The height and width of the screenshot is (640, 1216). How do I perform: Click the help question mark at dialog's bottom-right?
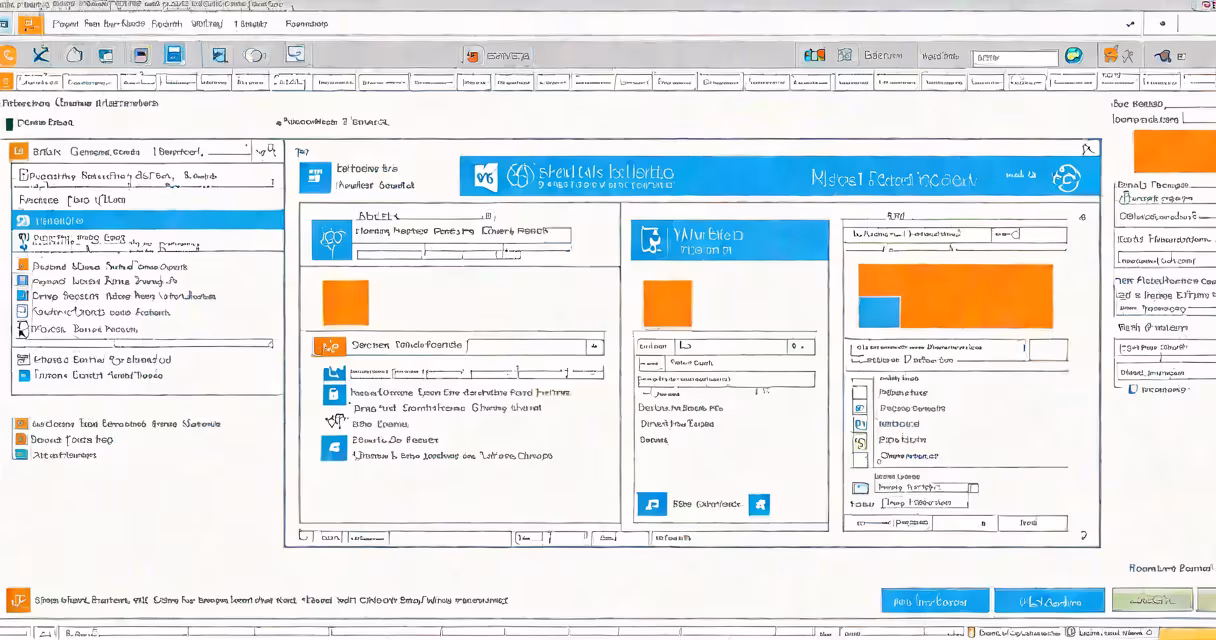(1084, 537)
